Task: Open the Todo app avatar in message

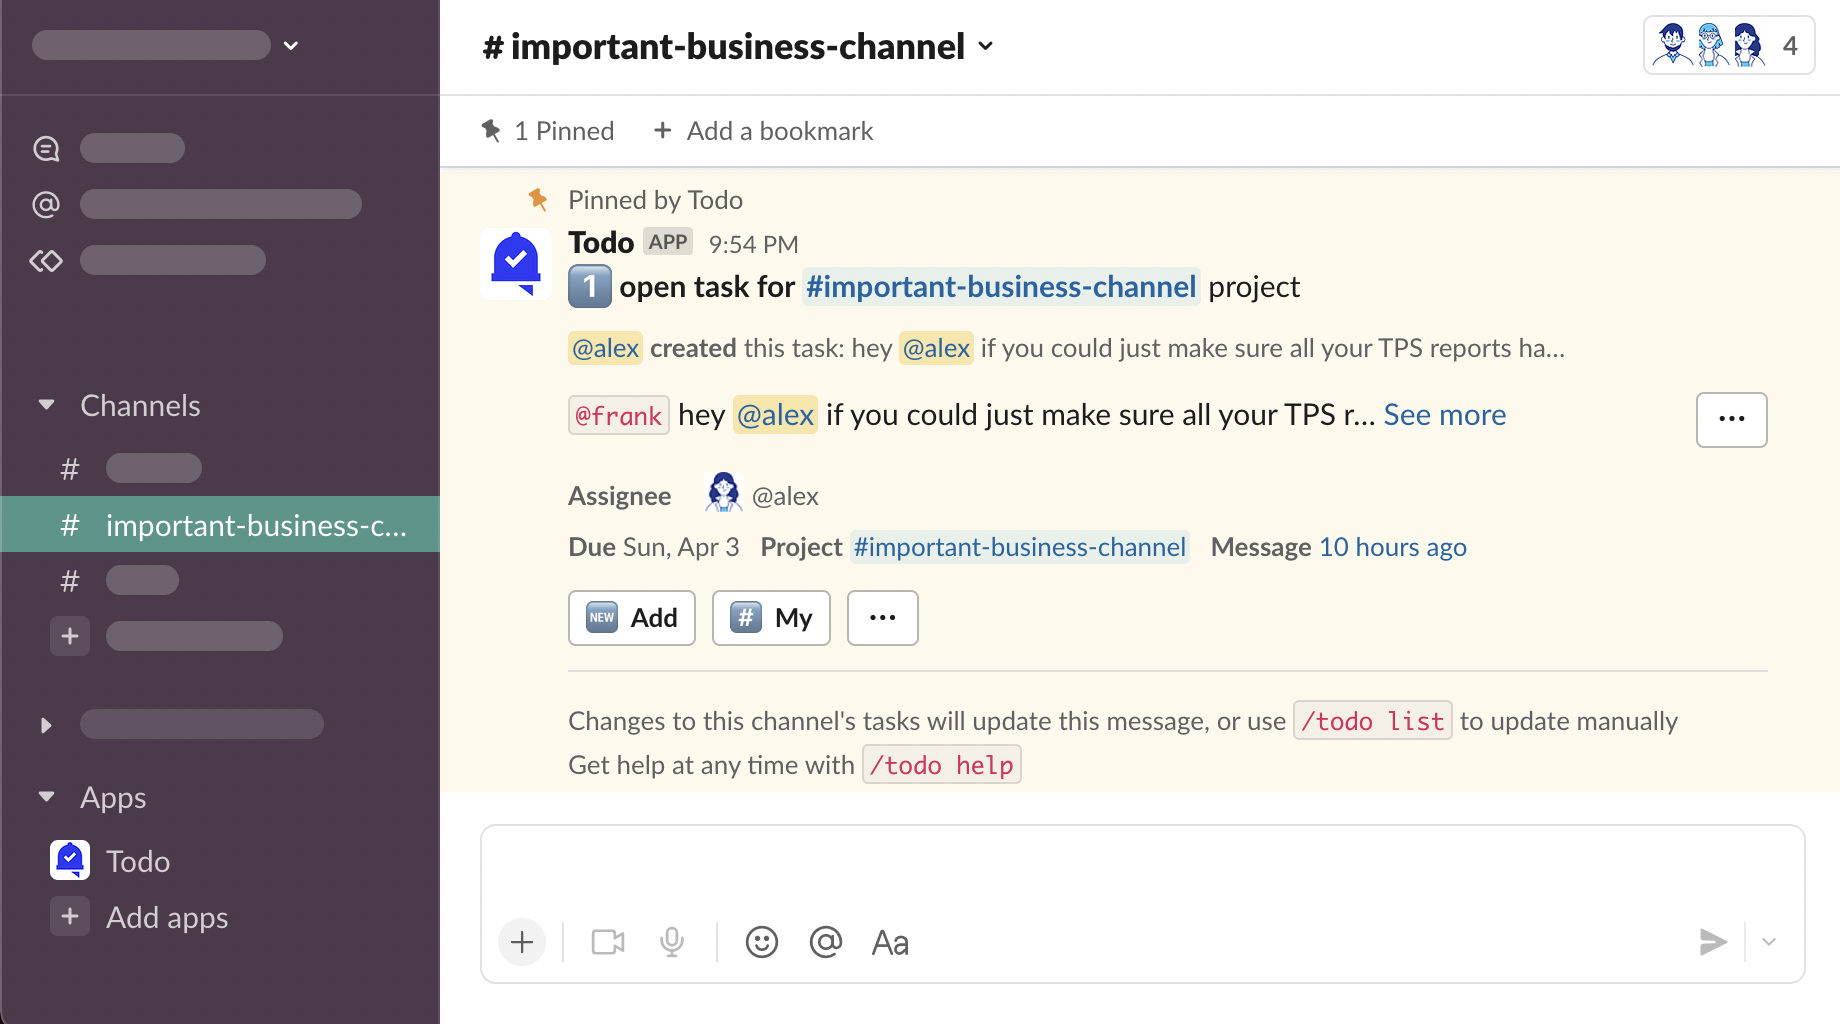Action: coord(516,265)
